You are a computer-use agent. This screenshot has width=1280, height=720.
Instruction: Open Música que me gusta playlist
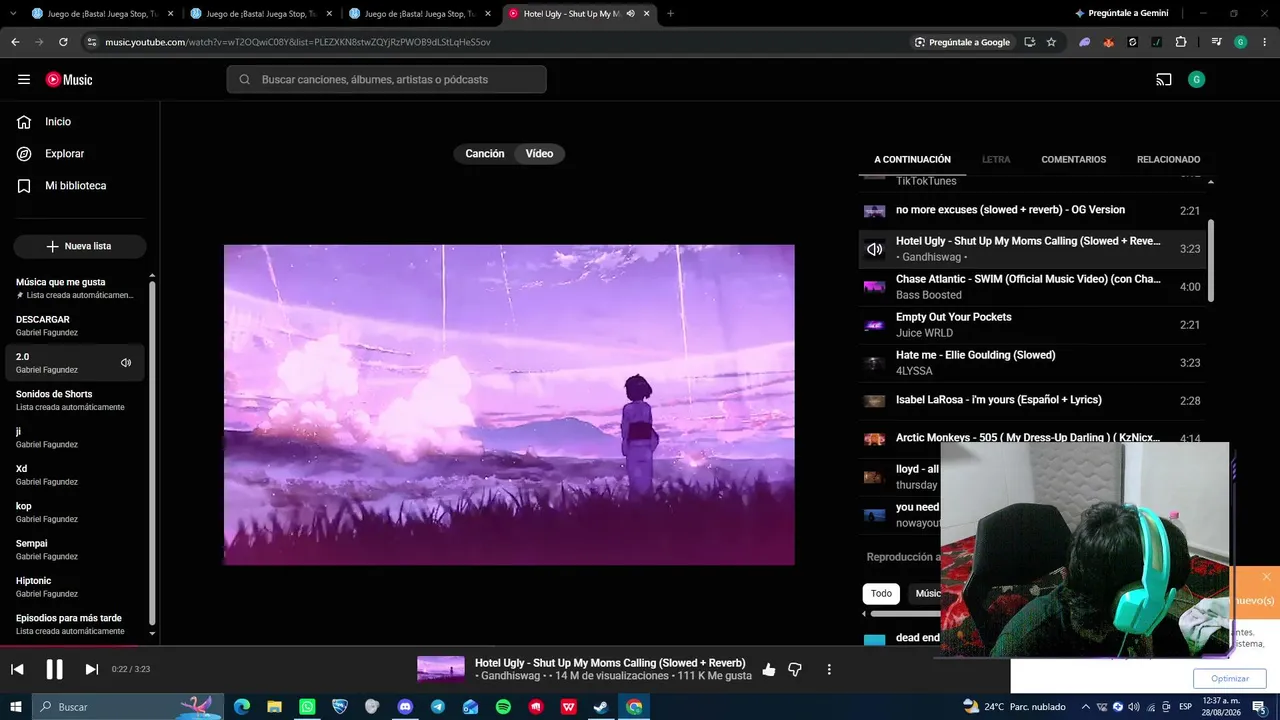(75, 289)
